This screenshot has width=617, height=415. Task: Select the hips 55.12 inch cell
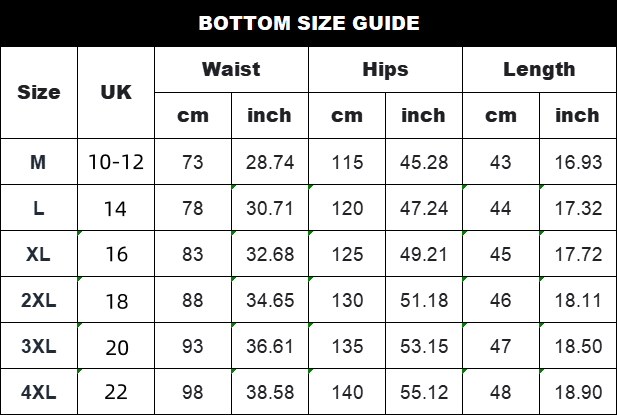coord(424,392)
